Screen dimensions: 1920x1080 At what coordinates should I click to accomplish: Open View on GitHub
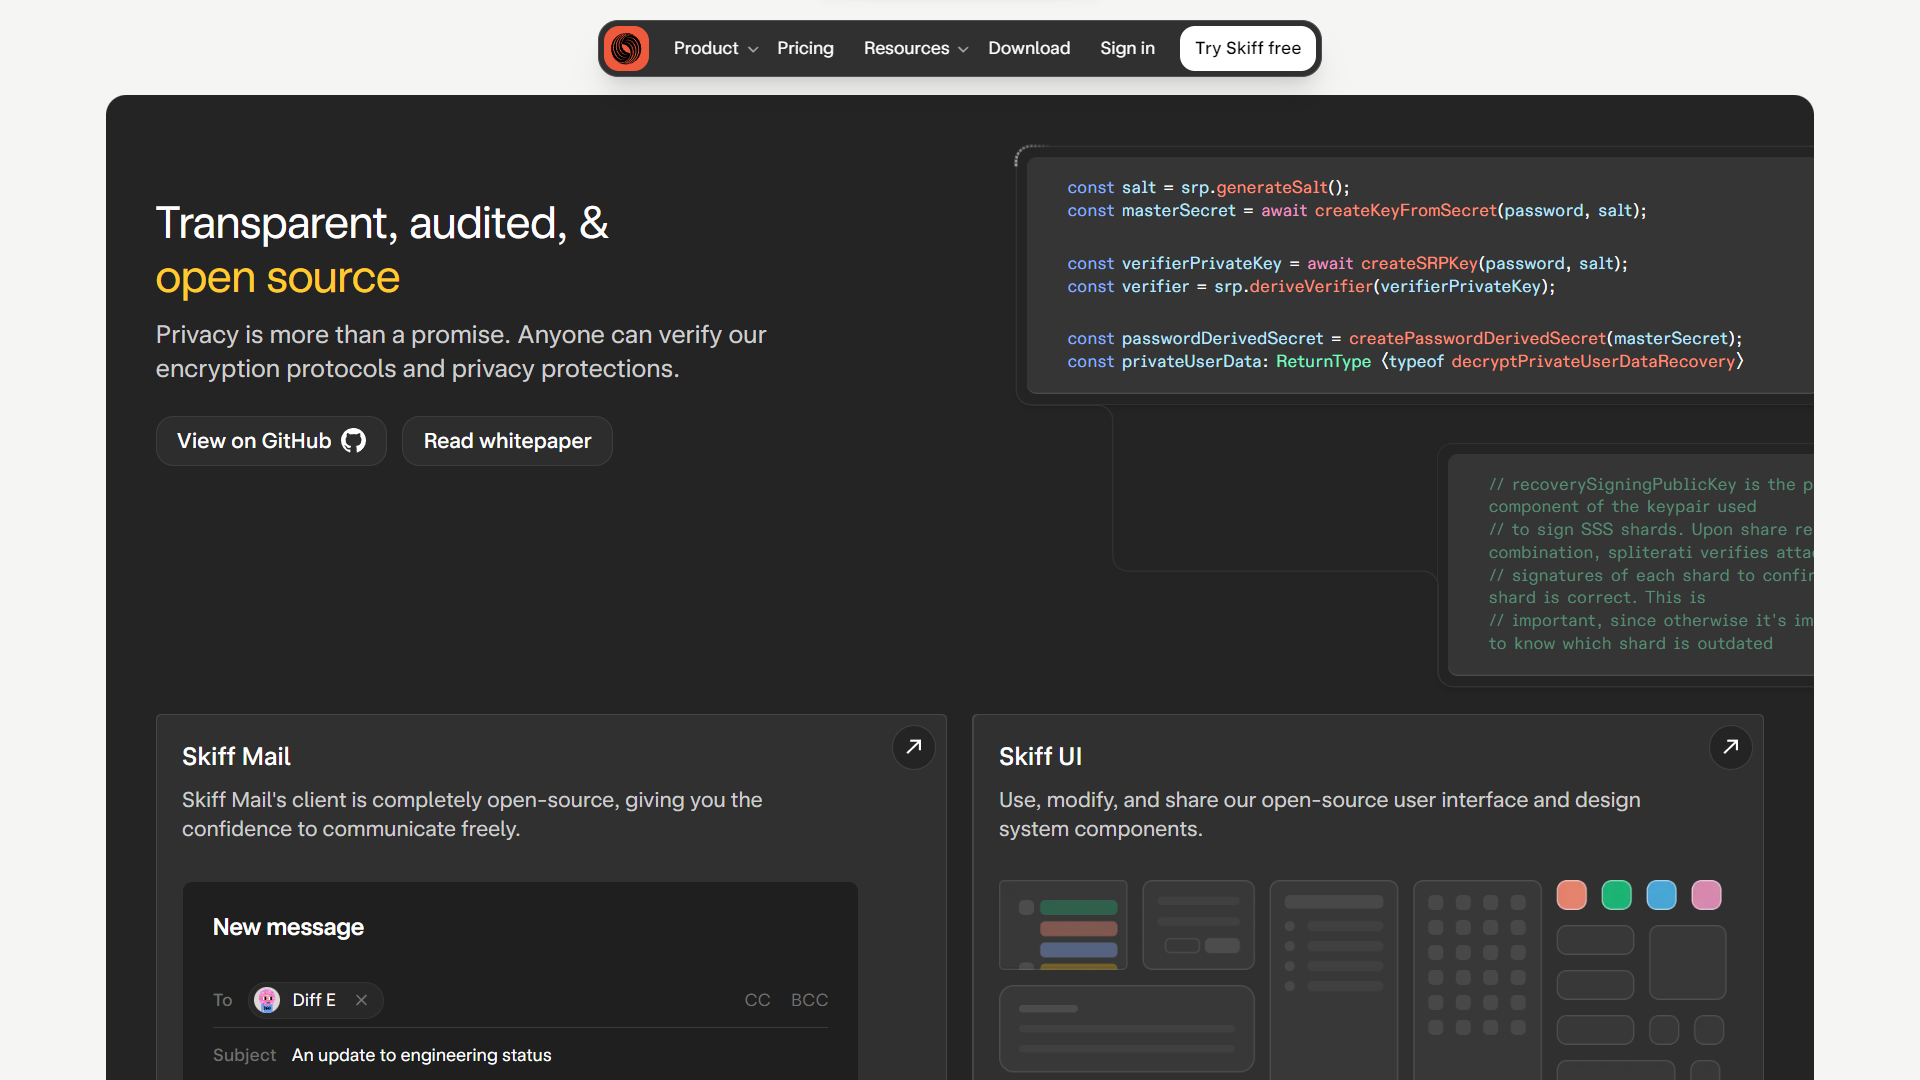click(x=271, y=441)
